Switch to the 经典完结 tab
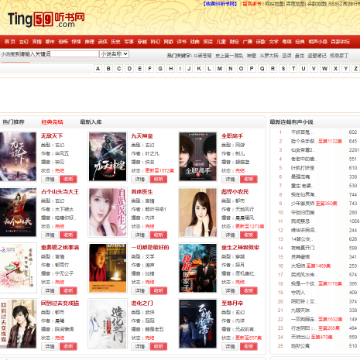 [x=52, y=122]
